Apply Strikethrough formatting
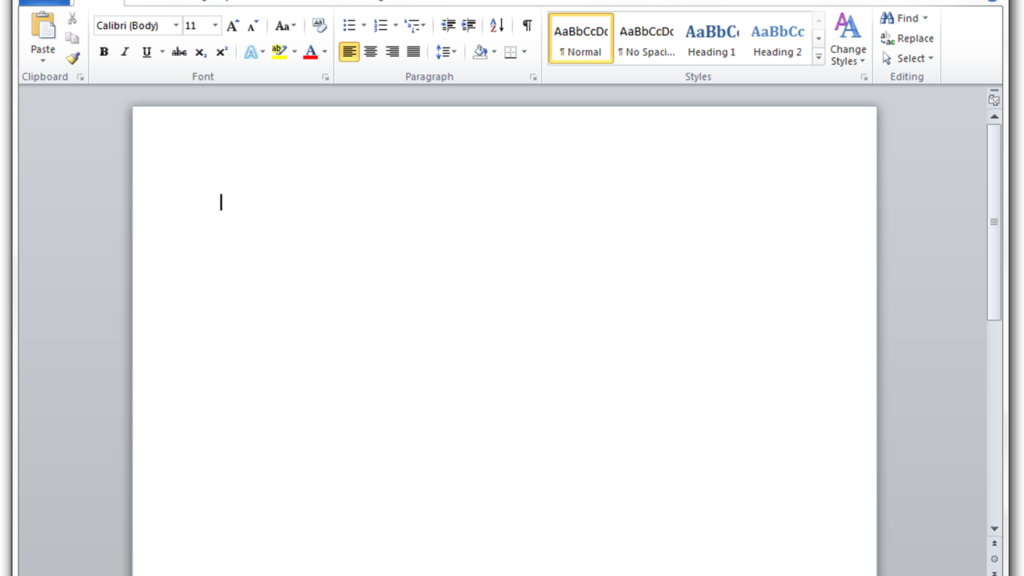The width and height of the screenshot is (1024, 576). pos(178,50)
